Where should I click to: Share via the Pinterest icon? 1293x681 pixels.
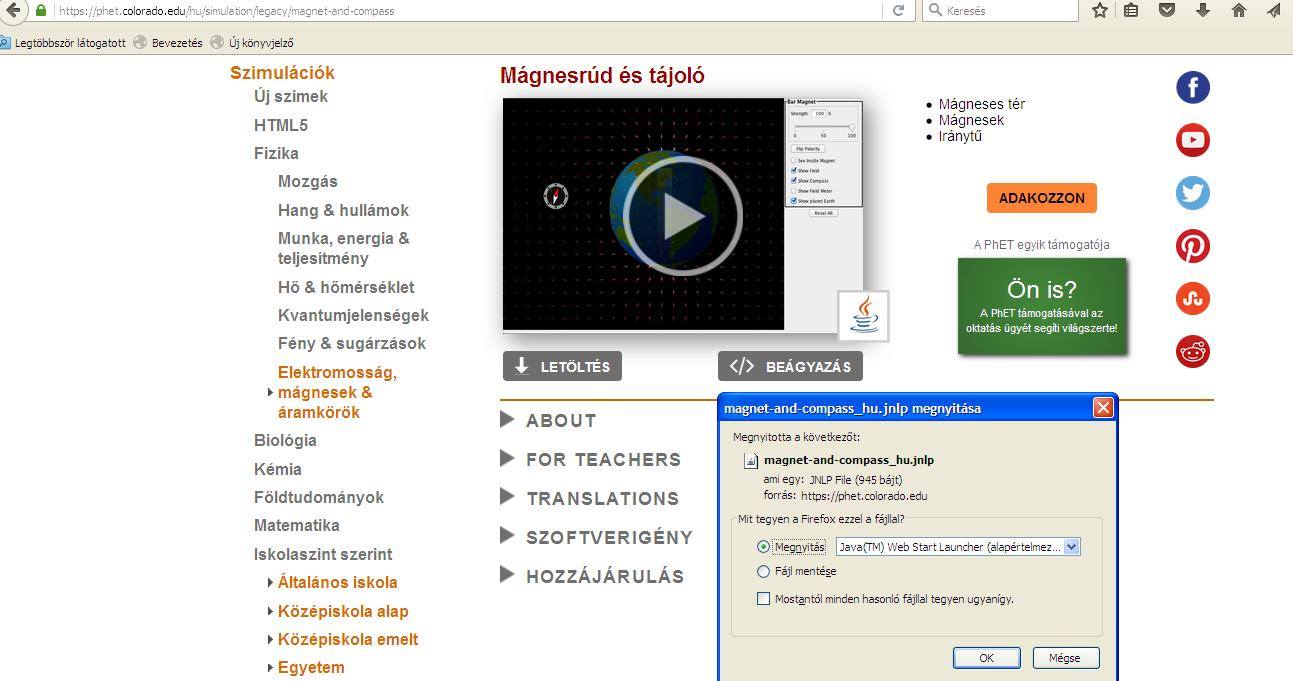pos(1192,246)
